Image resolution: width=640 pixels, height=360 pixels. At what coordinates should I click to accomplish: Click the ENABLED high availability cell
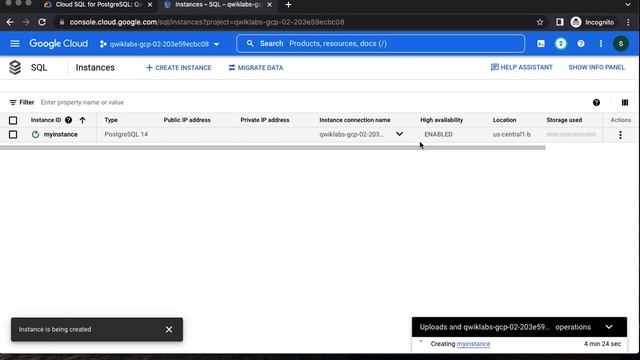[438, 134]
